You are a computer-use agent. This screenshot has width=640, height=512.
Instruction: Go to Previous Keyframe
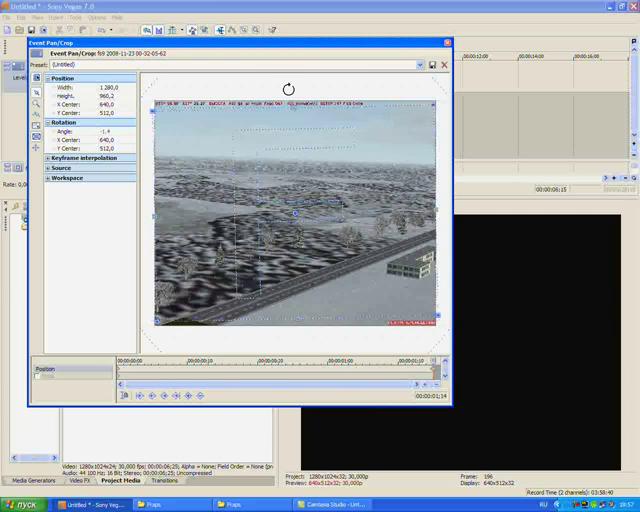(152, 396)
